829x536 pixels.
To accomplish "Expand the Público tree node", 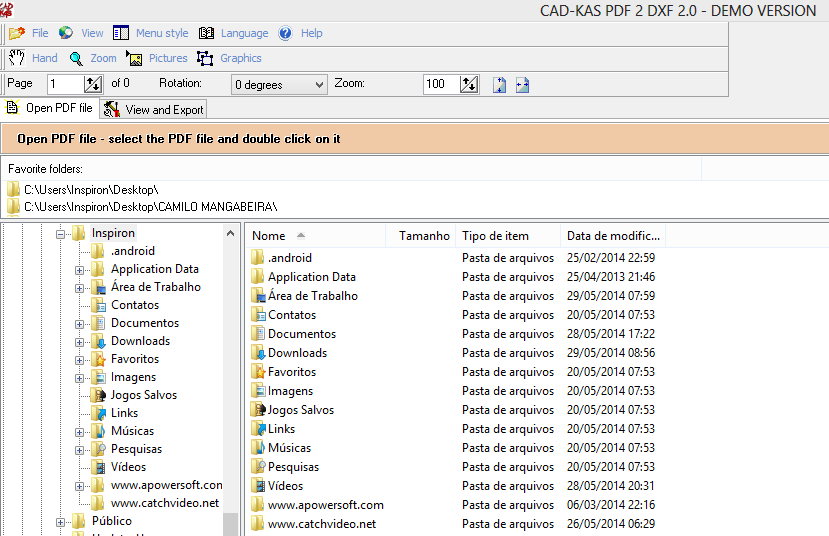I will [60, 522].
